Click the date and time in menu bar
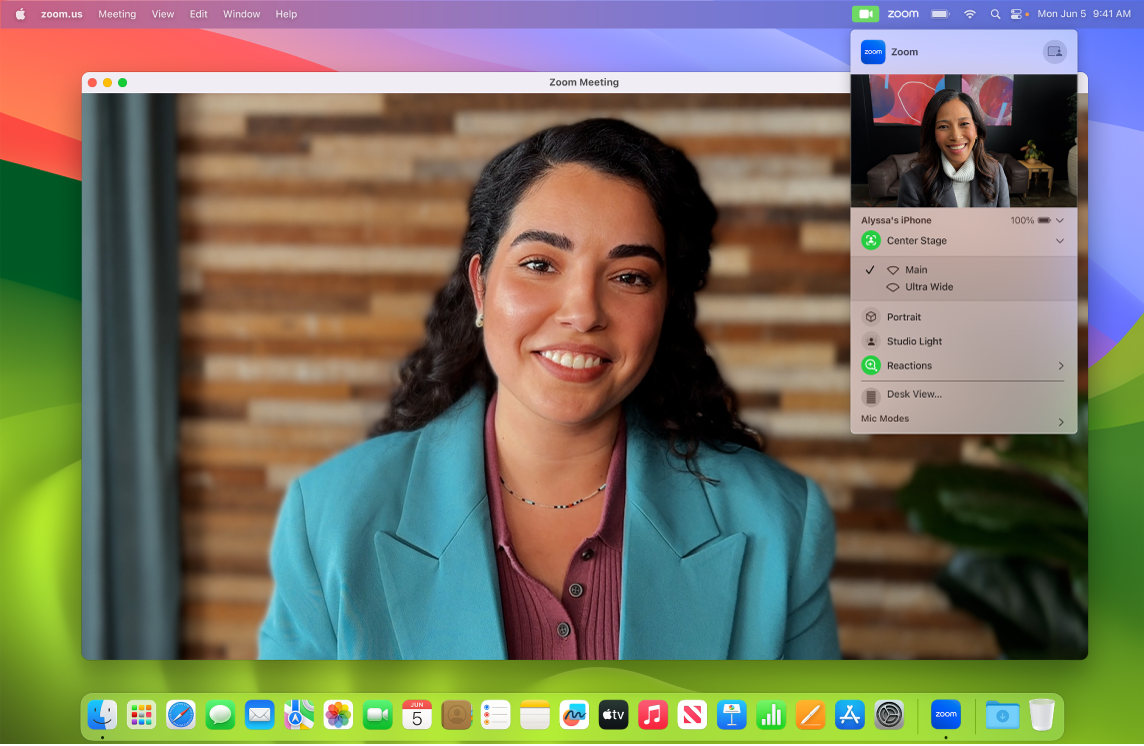The width and height of the screenshot is (1144, 746). (1084, 14)
